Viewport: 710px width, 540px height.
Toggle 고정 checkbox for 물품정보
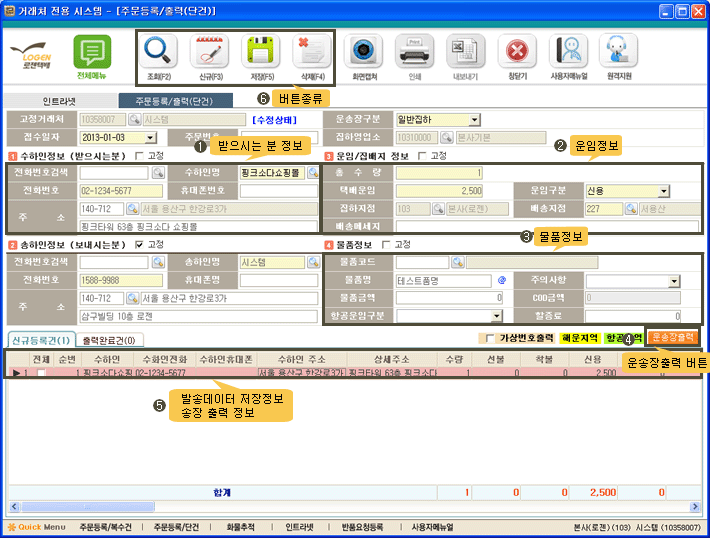click(386, 245)
